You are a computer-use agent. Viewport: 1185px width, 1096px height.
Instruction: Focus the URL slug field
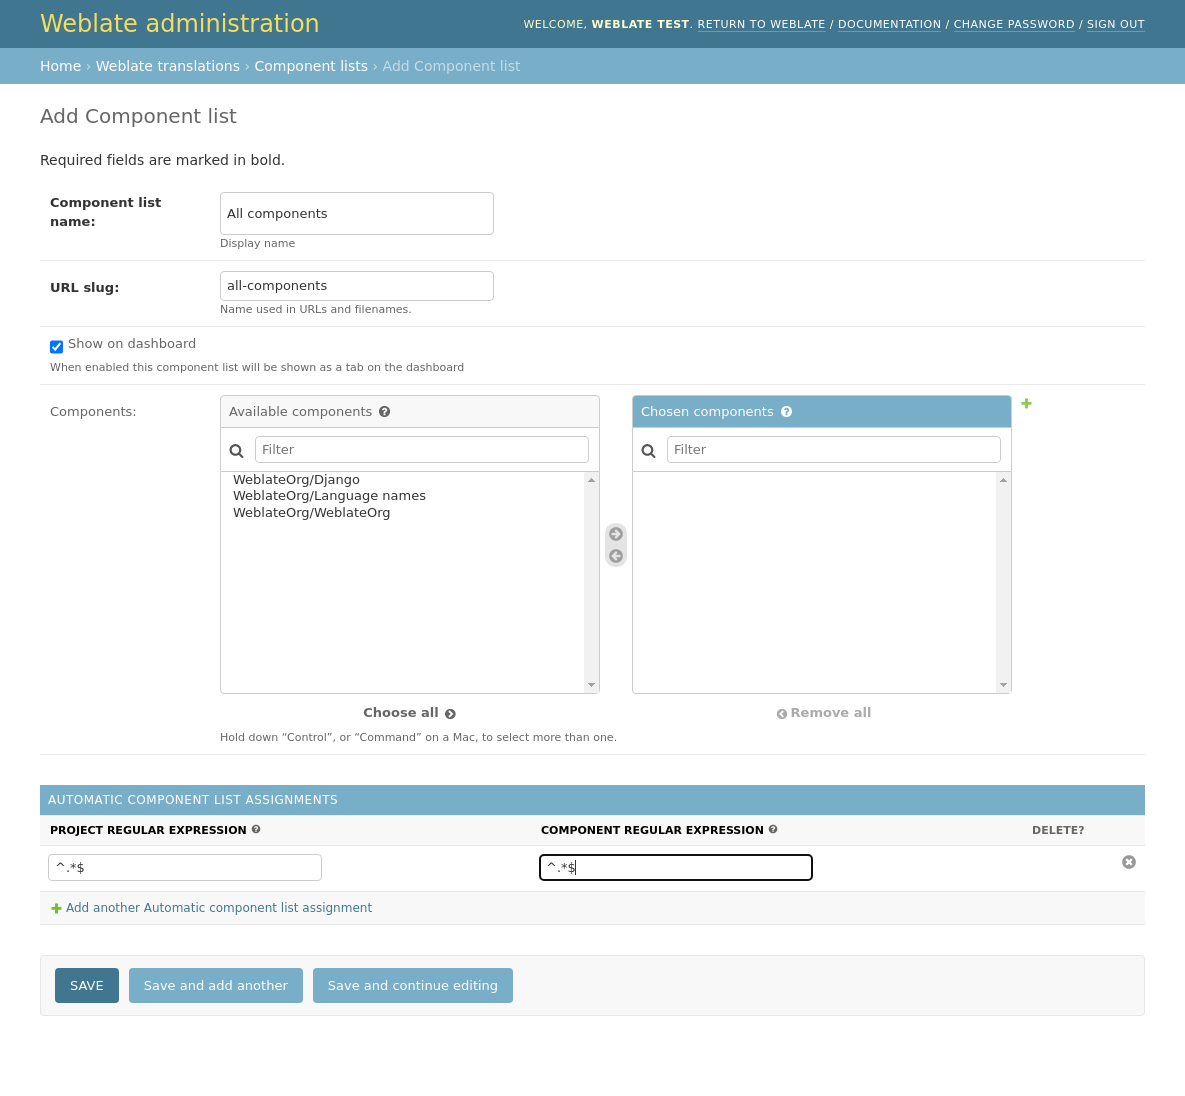point(357,286)
